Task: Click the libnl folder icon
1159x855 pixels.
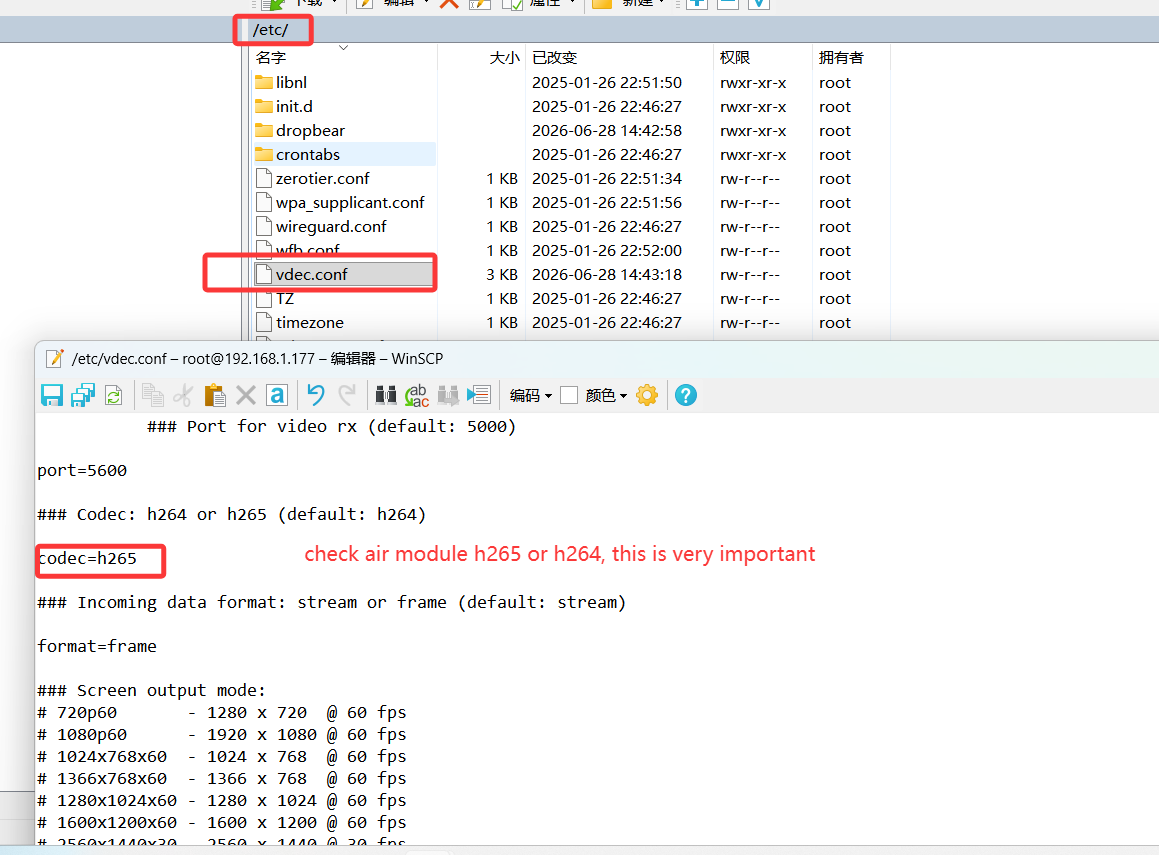Action: pyautogui.click(x=264, y=82)
